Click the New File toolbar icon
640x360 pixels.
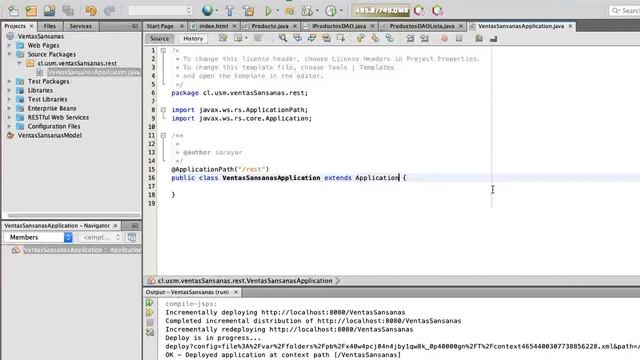click(13, 11)
